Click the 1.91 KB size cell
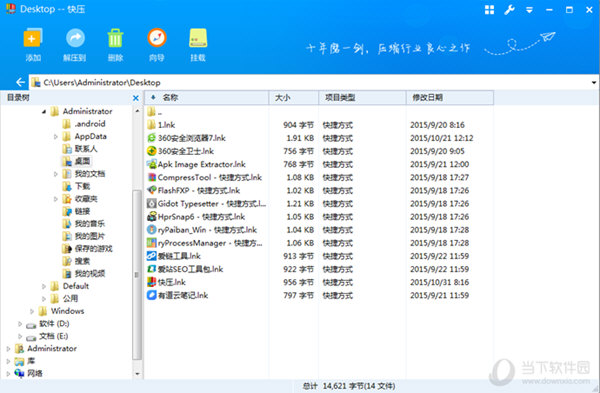600x393 pixels. pos(300,138)
